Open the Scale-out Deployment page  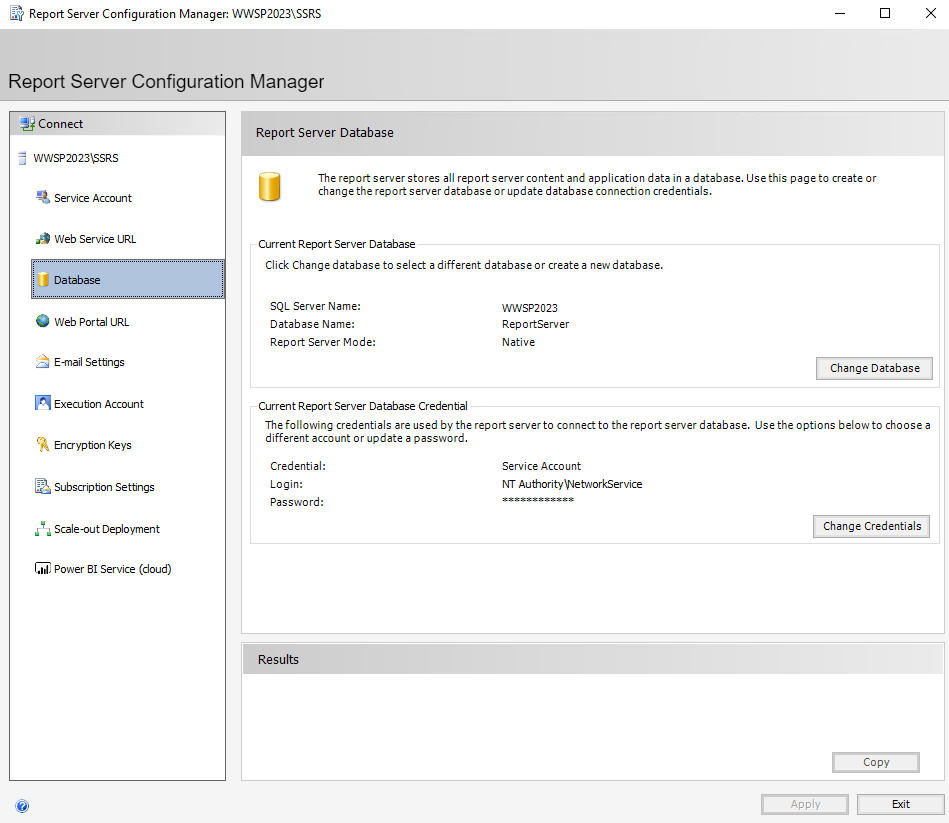pos(107,529)
